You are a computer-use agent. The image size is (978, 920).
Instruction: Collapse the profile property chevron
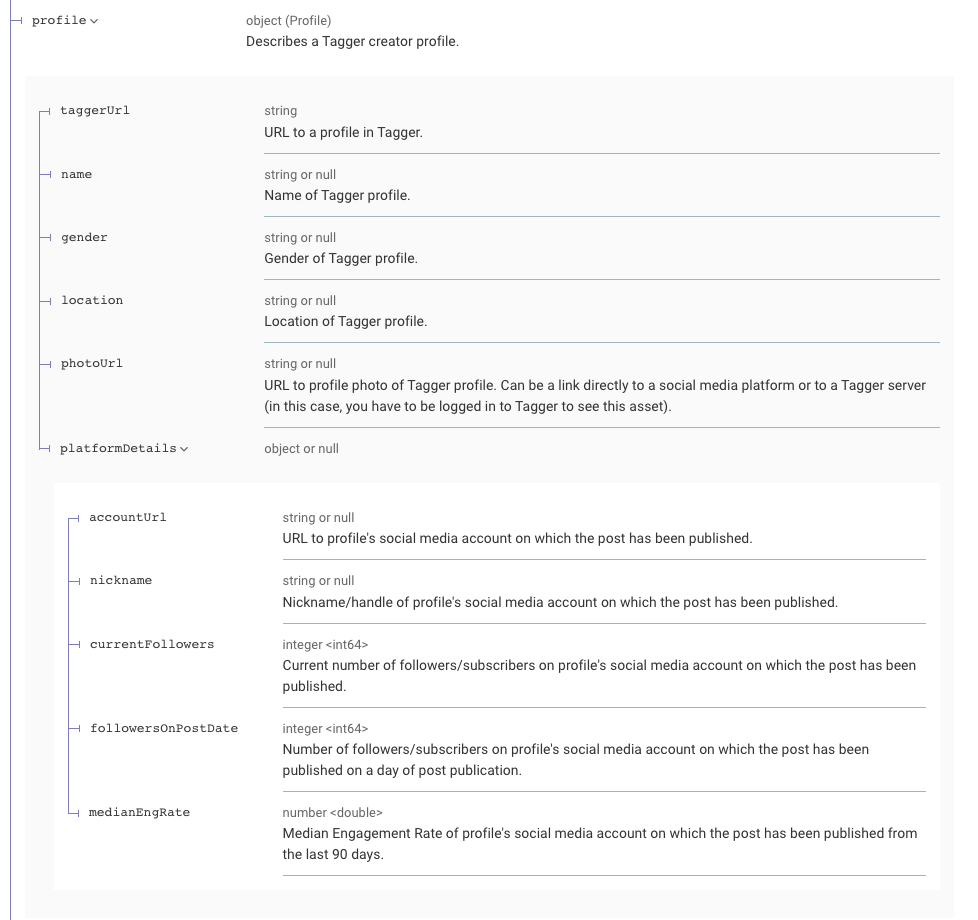point(94,21)
